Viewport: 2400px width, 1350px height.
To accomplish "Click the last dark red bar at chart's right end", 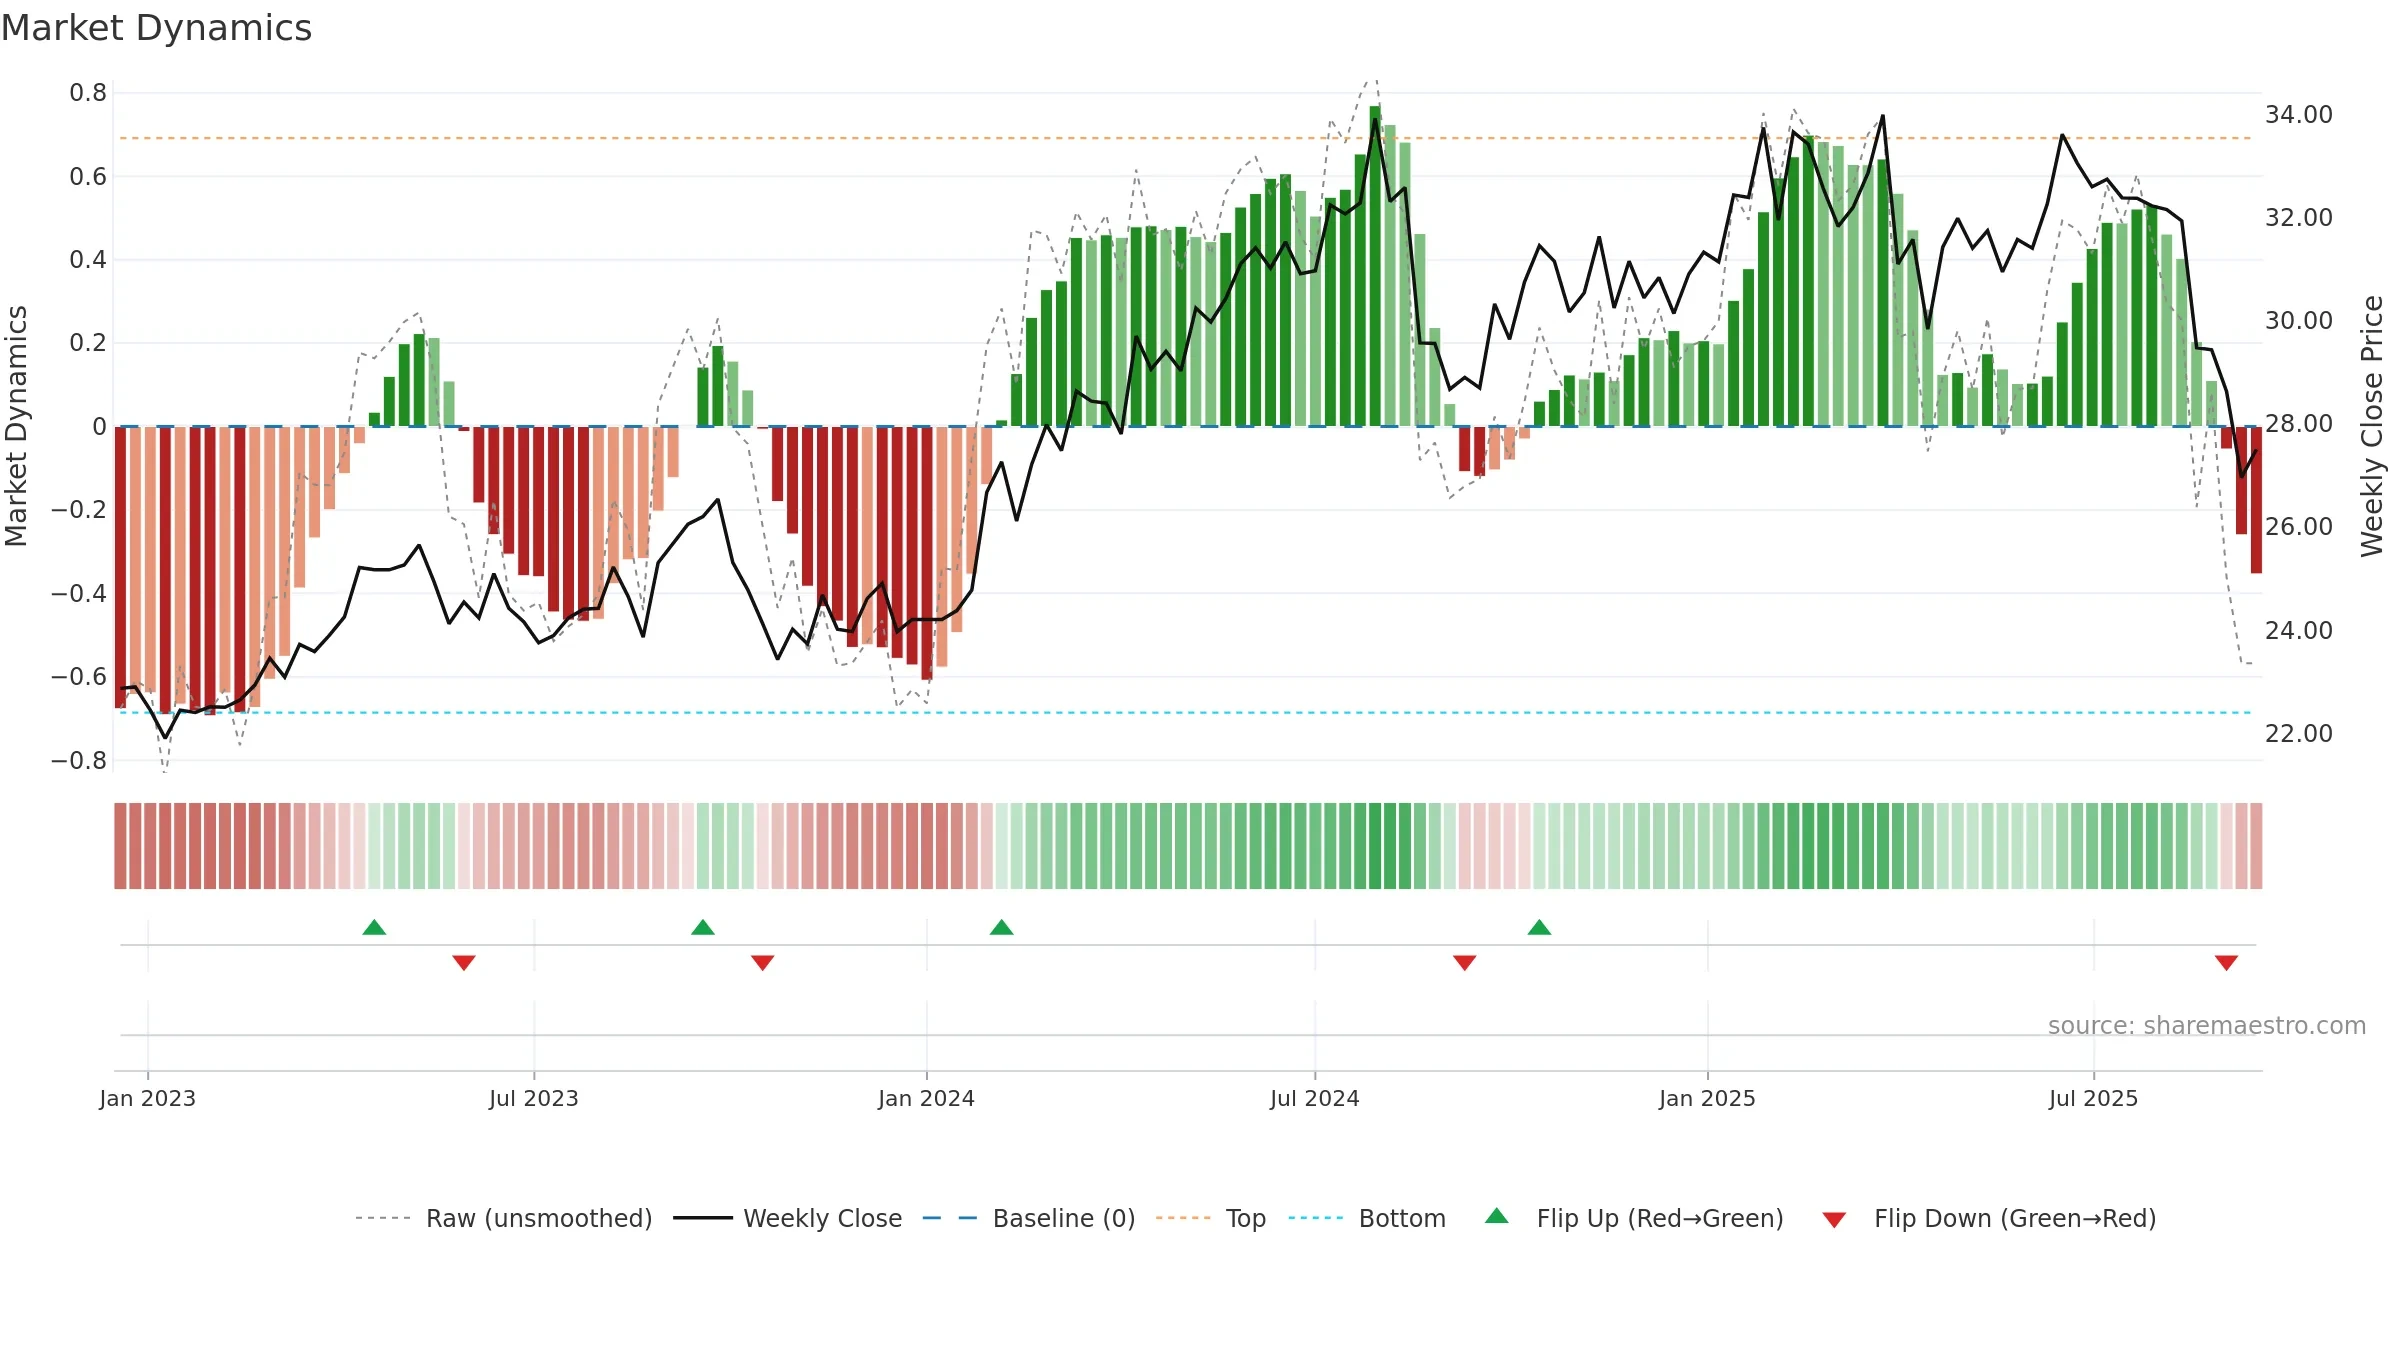I will pyautogui.click(x=2256, y=500).
